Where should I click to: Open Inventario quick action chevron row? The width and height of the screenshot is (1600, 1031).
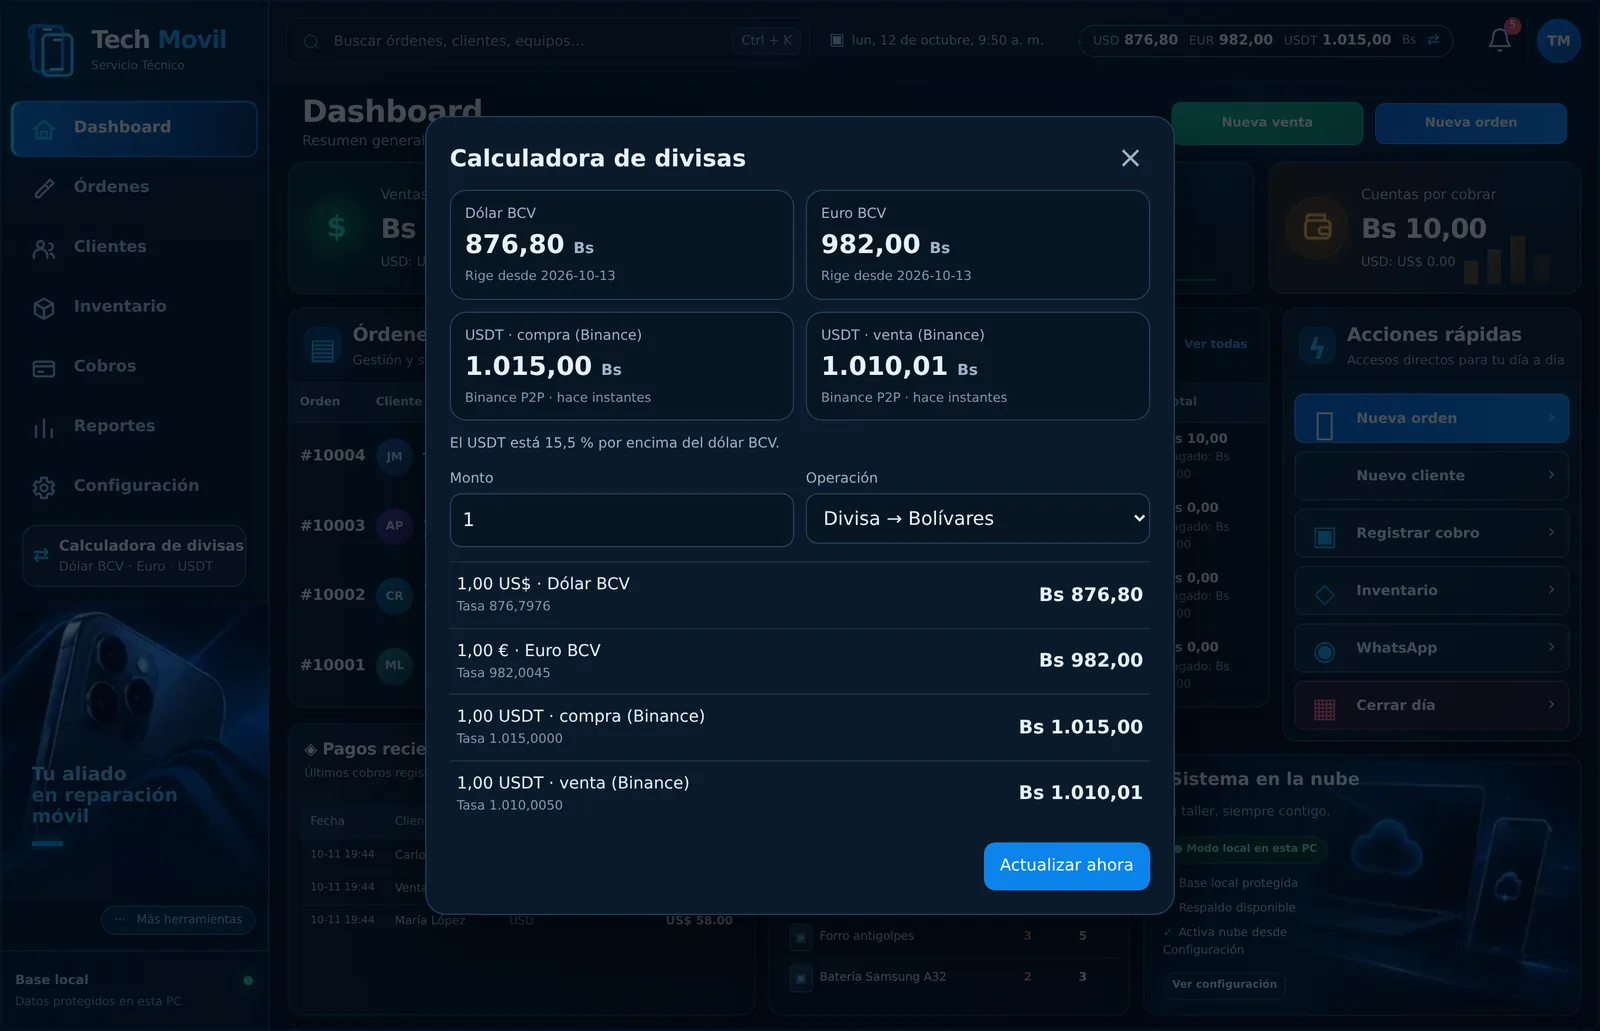point(1431,591)
